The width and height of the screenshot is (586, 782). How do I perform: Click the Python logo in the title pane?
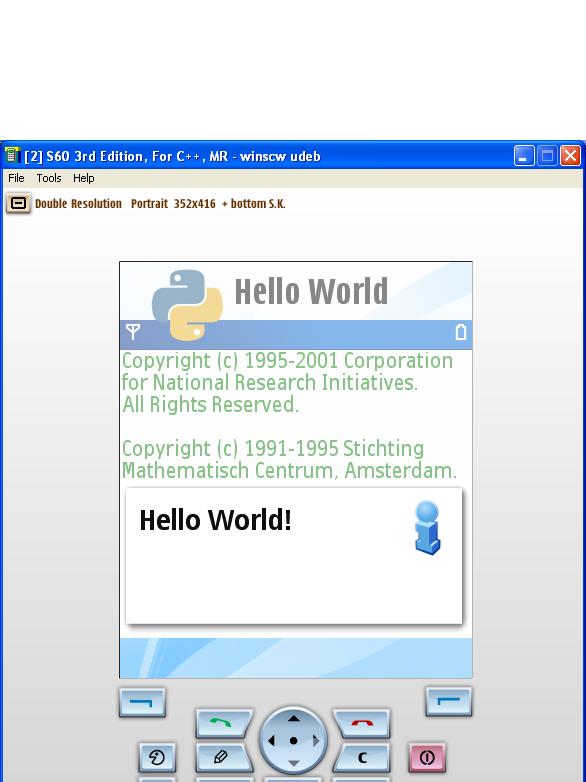click(187, 305)
